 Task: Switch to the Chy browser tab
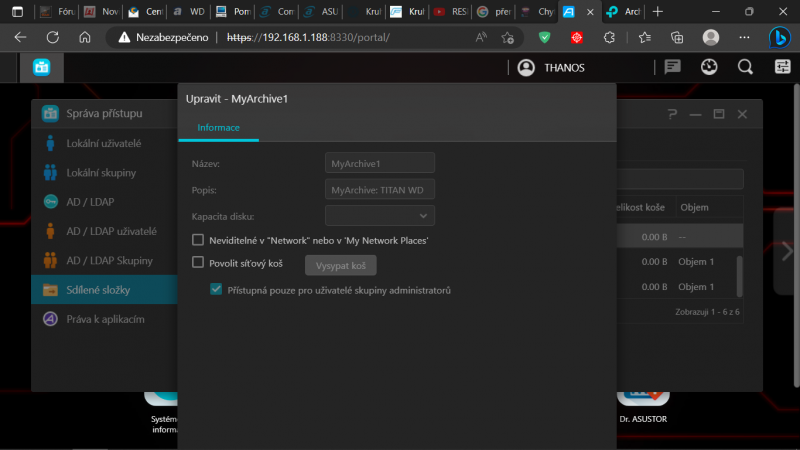pos(538,11)
